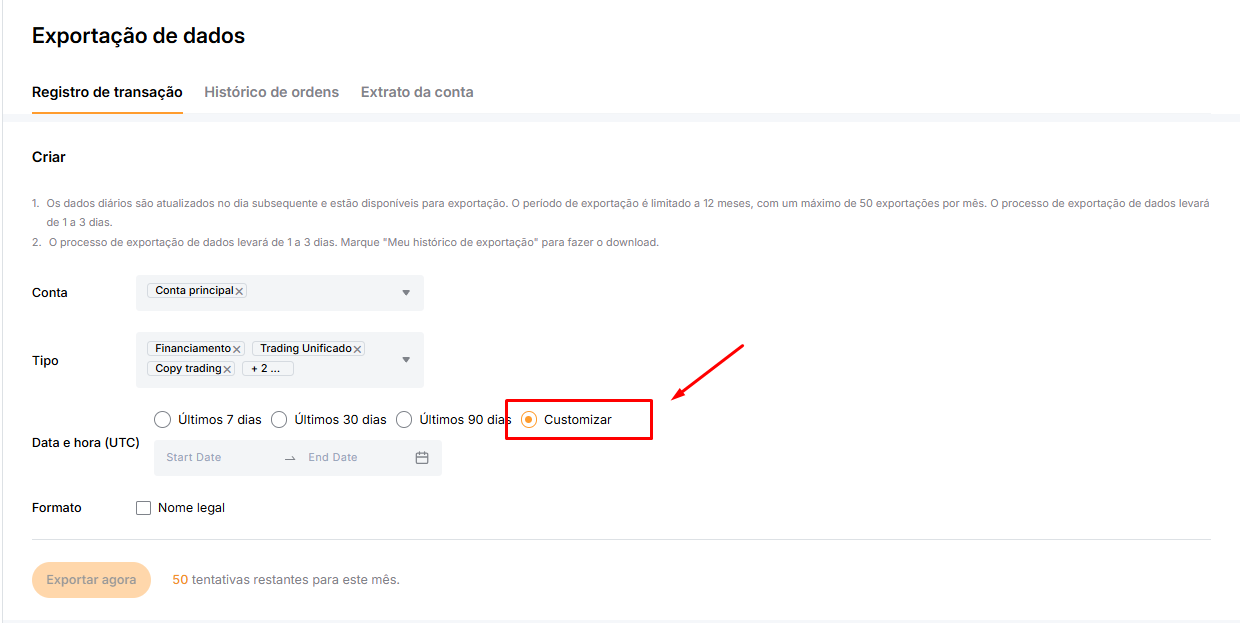Viewport: 1240px width, 623px height.
Task: Remove the Conta principal tag
Action: (239, 291)
